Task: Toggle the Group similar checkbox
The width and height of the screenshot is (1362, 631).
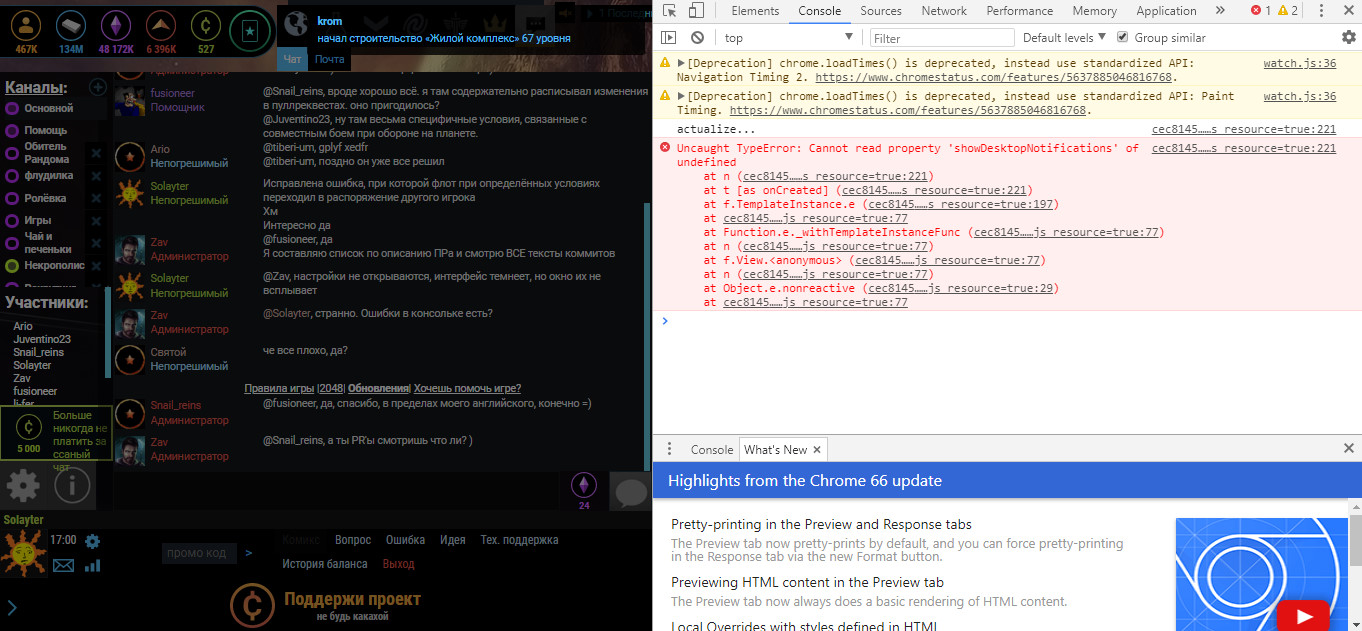Action: [1122, 38]
